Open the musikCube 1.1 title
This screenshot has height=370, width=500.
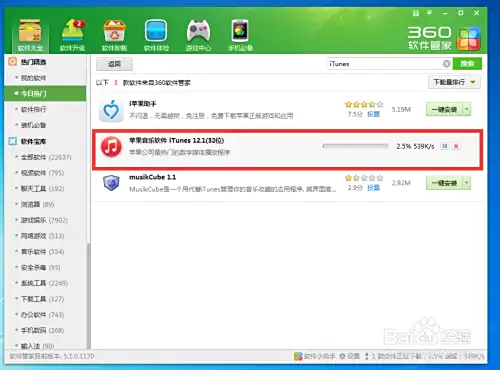coord(152,177)
